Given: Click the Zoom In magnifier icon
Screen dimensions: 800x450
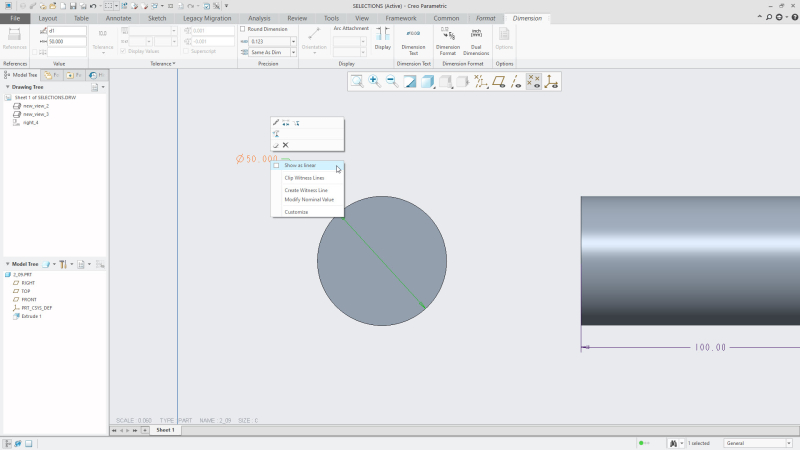Looking at the screenshot, I should click(374, 82).
